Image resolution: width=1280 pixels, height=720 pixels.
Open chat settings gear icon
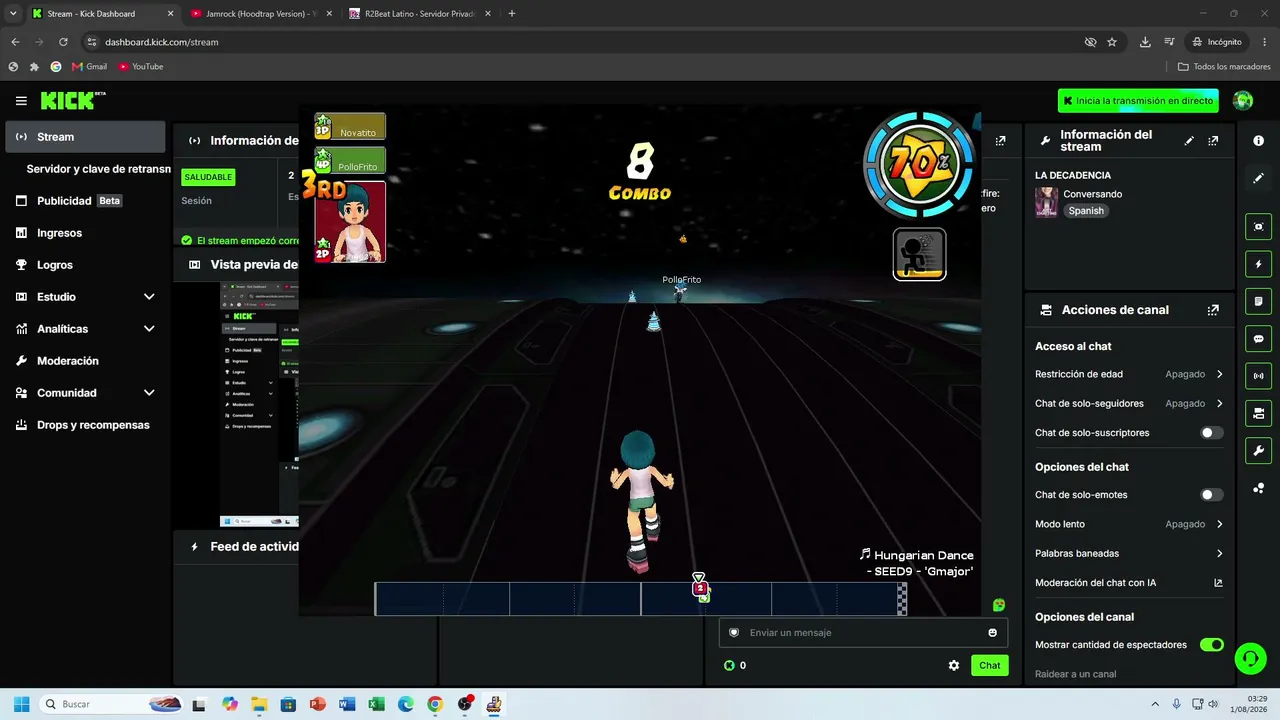954,665
